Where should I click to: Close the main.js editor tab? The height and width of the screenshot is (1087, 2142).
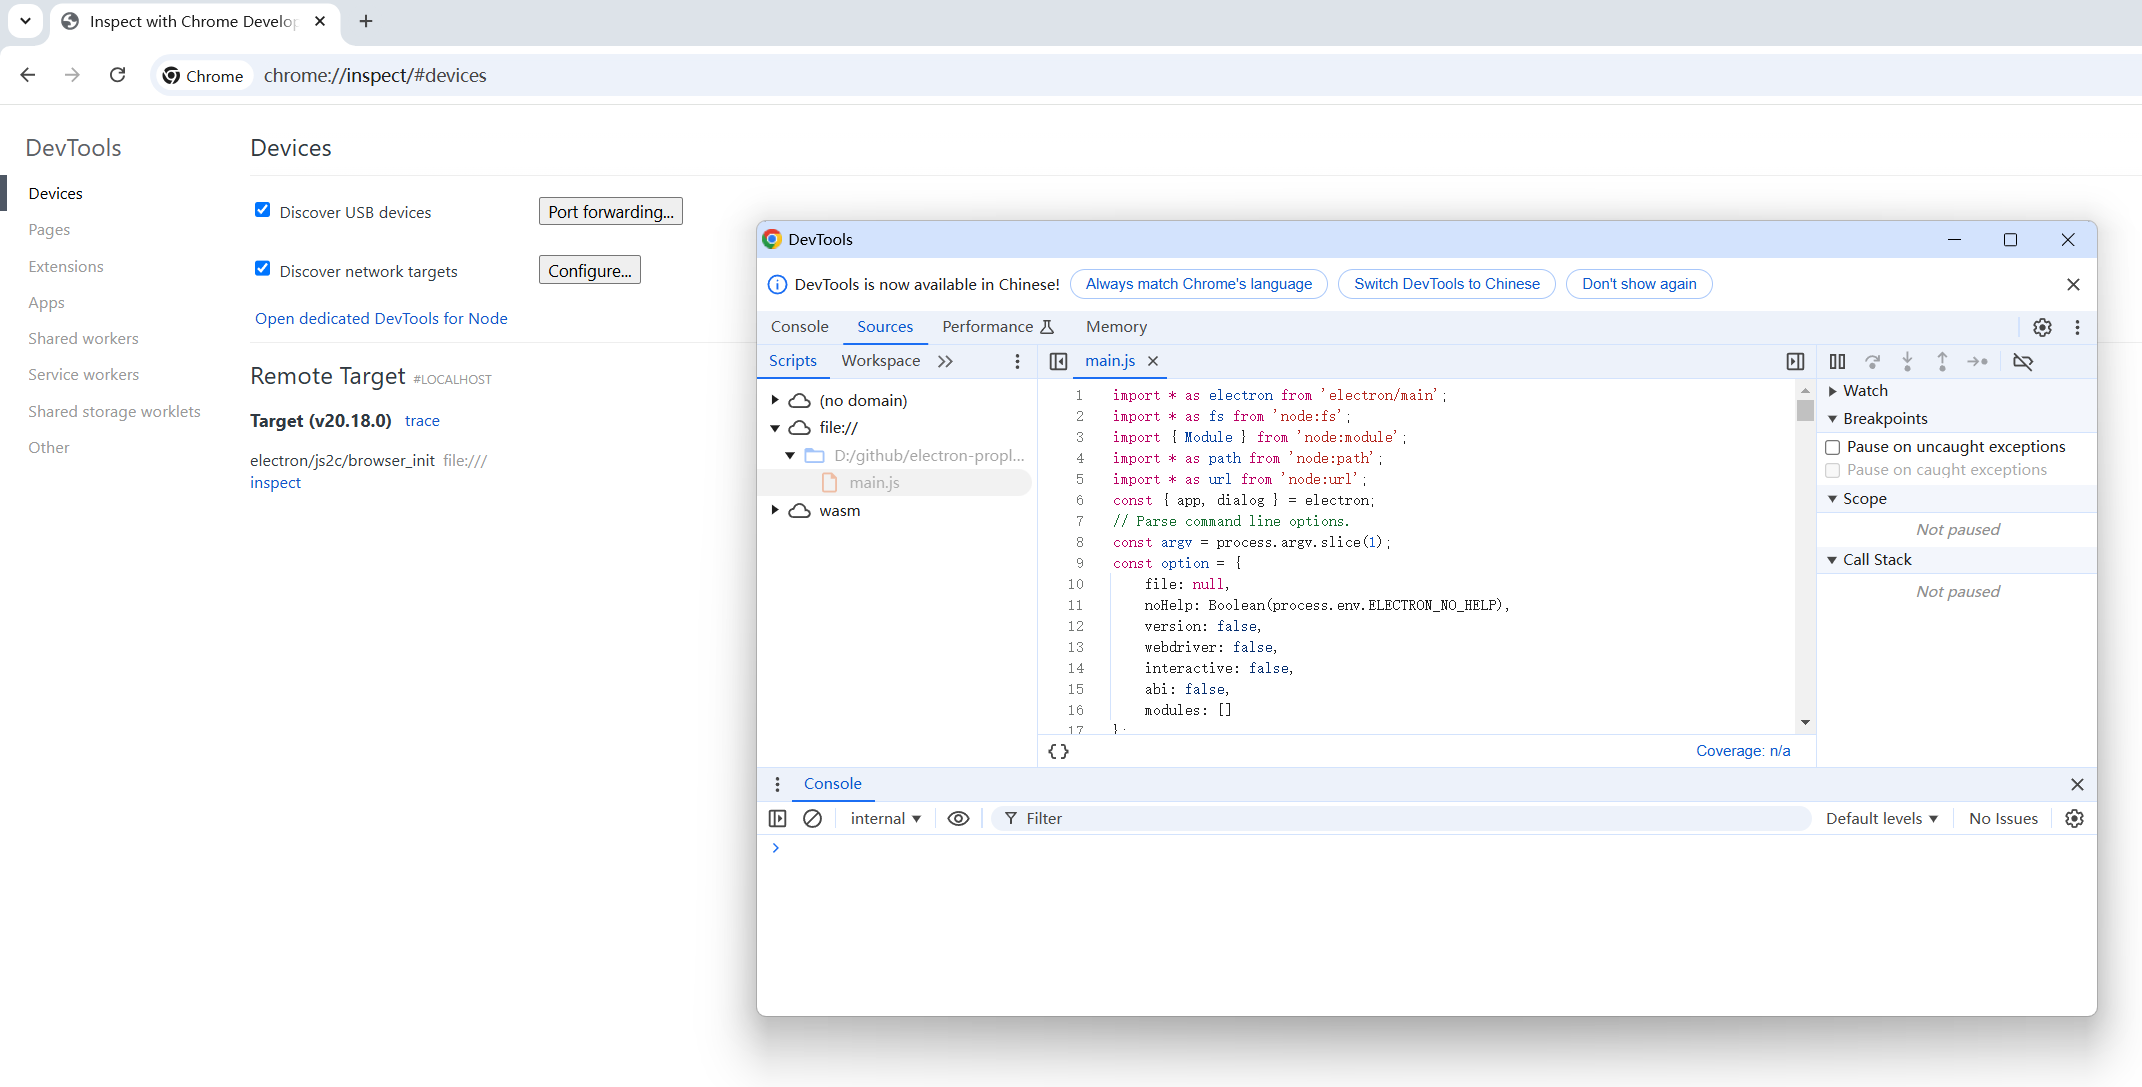(x=1153, y=361)
